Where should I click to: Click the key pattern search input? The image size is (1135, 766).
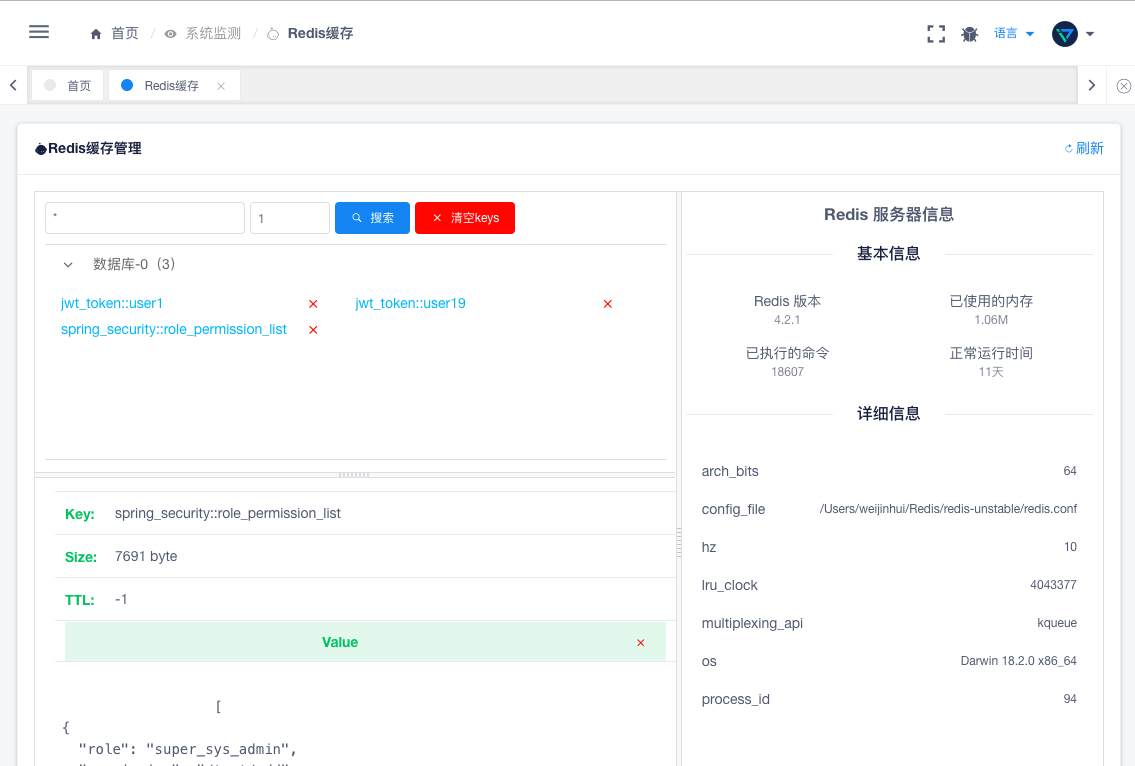[x=145, y=218]
